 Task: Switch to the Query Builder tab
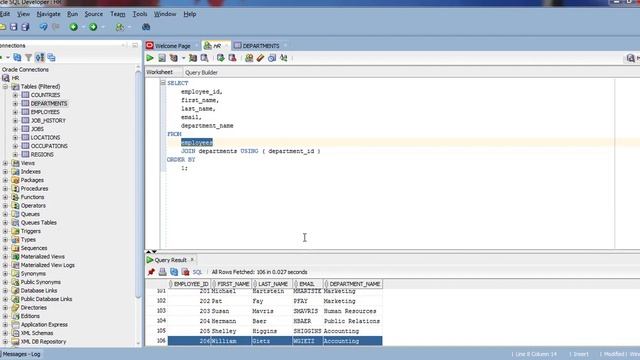(x=201, y=72)
